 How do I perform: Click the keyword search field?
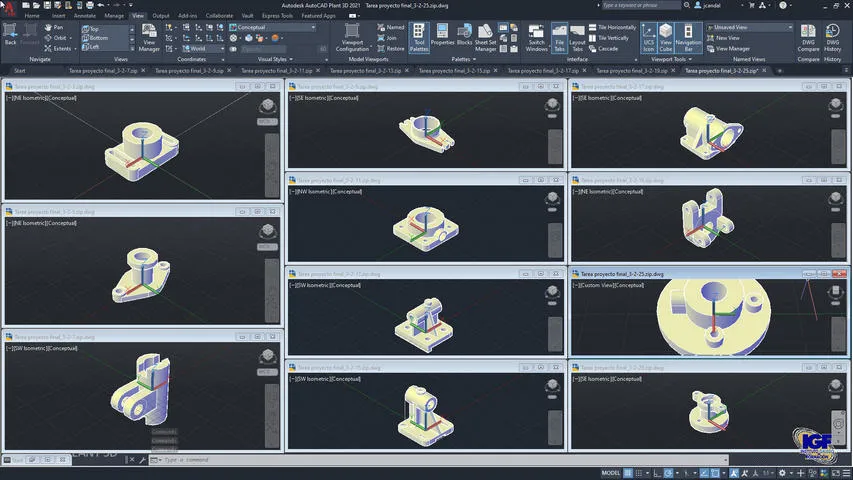[x=641, y=5]
